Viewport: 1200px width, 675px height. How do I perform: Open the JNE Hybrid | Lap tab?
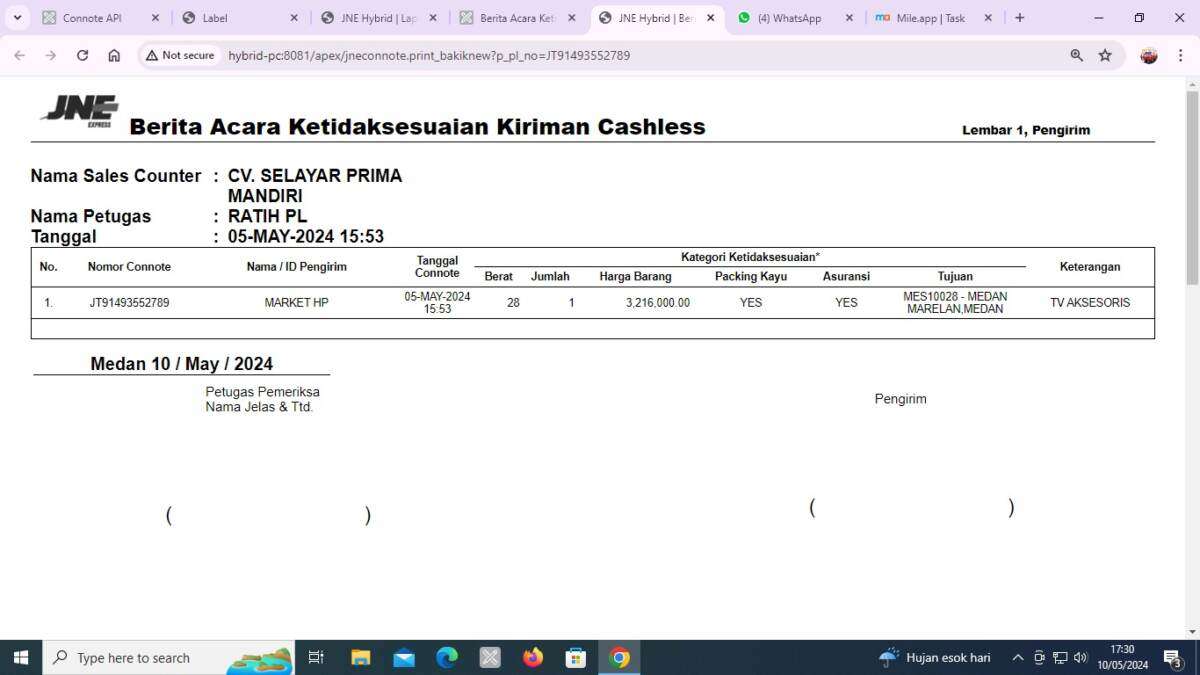click(379, 18)
